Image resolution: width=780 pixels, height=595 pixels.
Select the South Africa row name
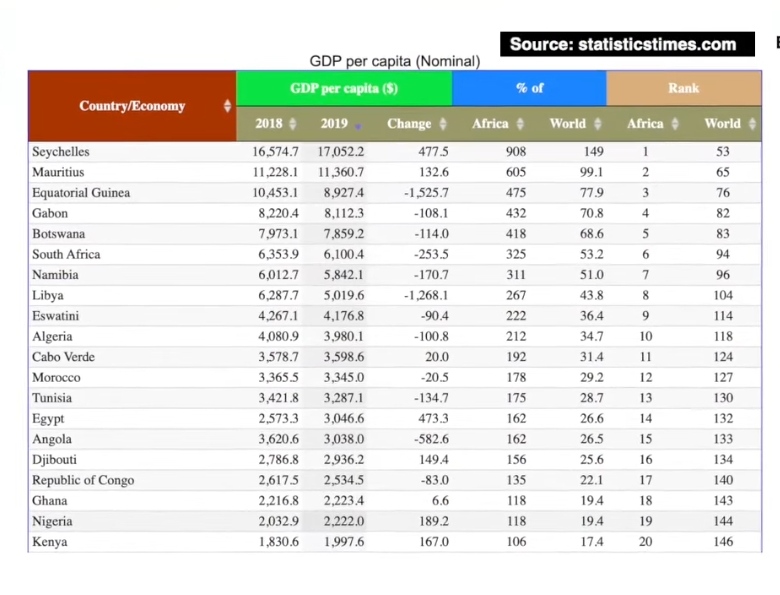pyautogui.click(x=66, y=254)
